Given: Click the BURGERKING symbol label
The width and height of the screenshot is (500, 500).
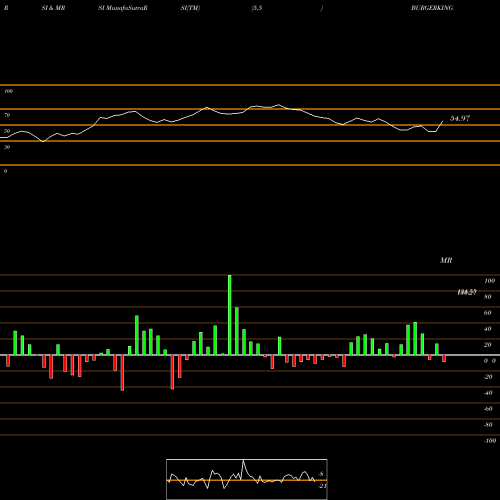Looking at the screenshot, I should pos(432,8).
